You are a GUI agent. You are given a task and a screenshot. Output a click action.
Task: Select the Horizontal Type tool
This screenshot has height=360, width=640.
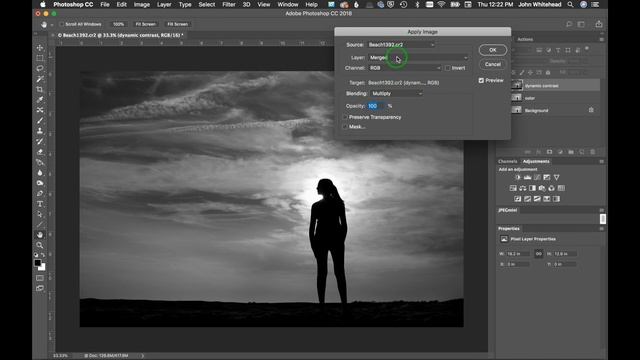coord(40,204)
